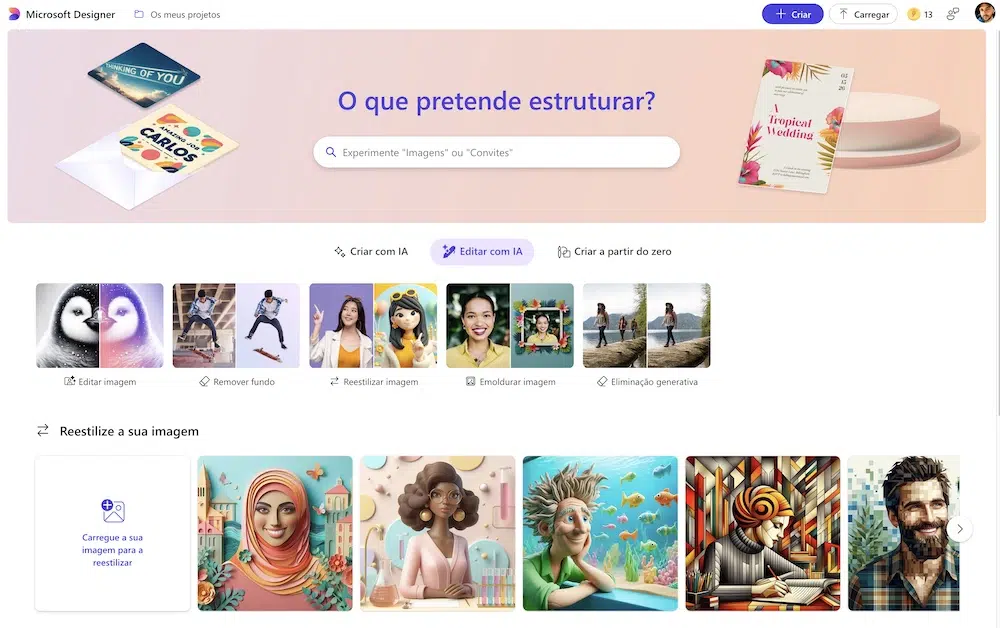The image size is (1000, 628).
Task: Select the Editar com IA tab
Action: point(482,251)
